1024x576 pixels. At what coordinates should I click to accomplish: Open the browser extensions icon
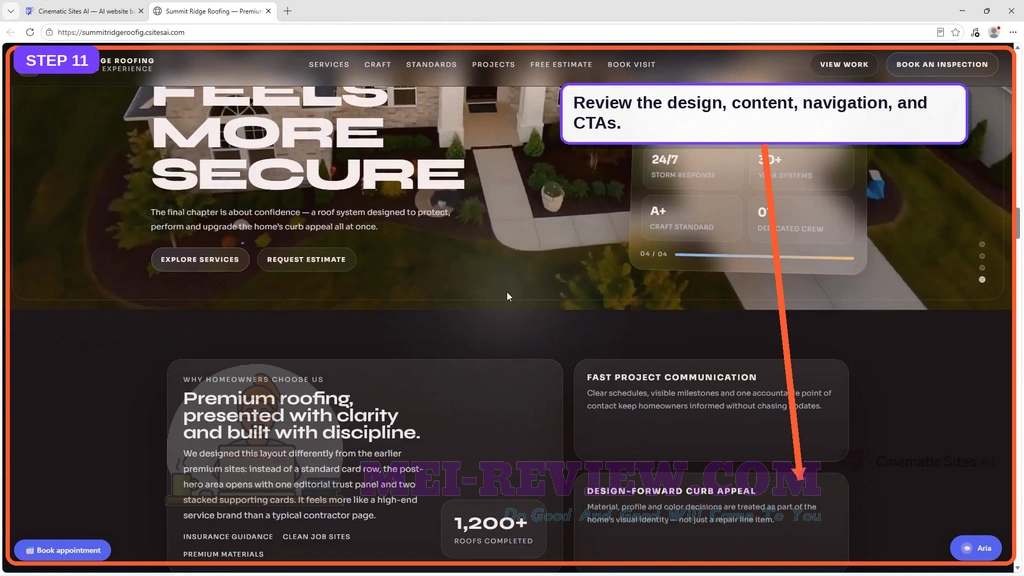975,32
